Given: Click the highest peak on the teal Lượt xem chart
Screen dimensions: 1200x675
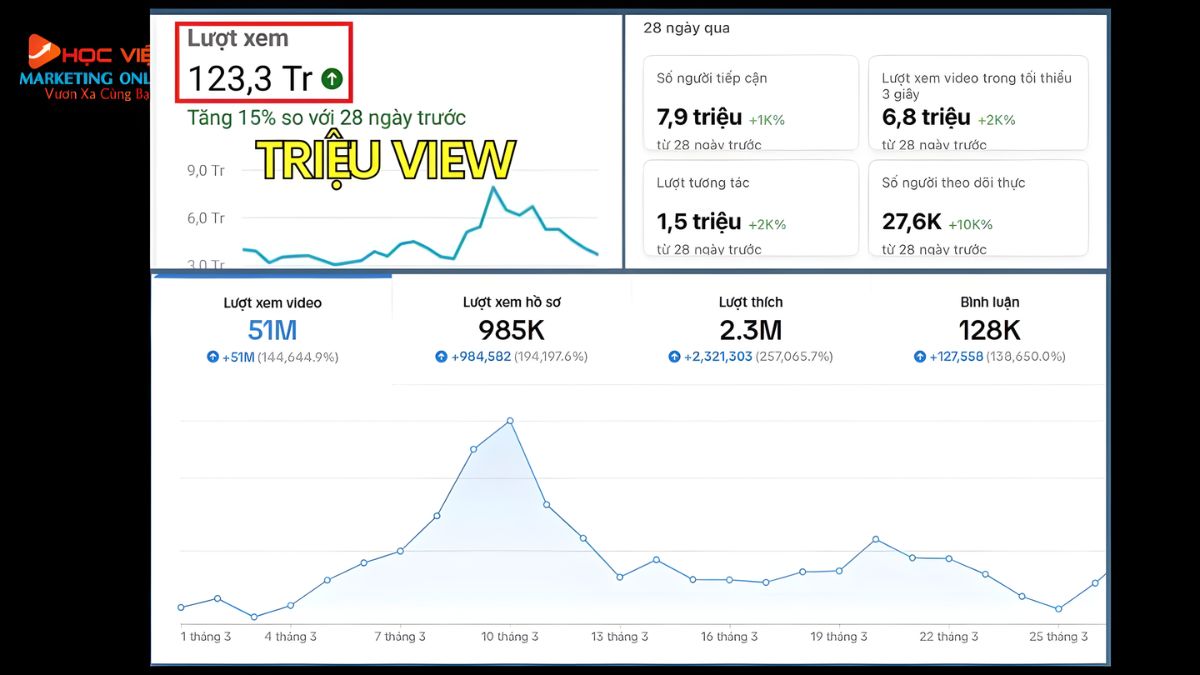Looking at the screenshot, I should point(493,188).
